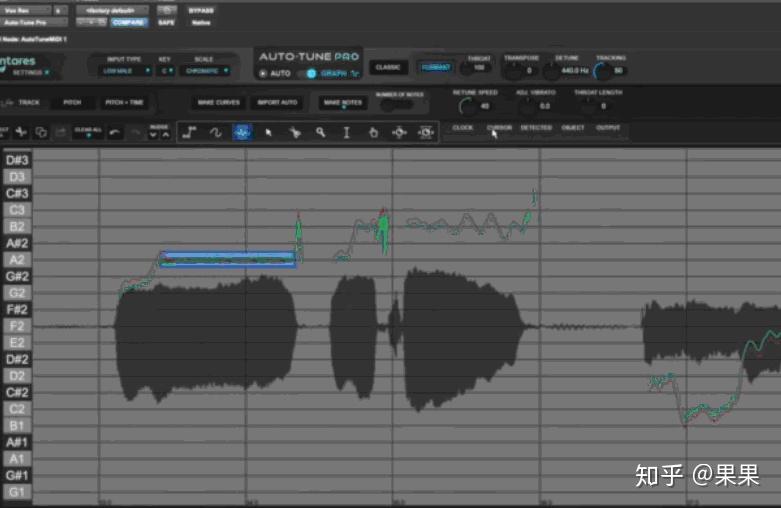Click the IMPORT AUTO button

277,103
